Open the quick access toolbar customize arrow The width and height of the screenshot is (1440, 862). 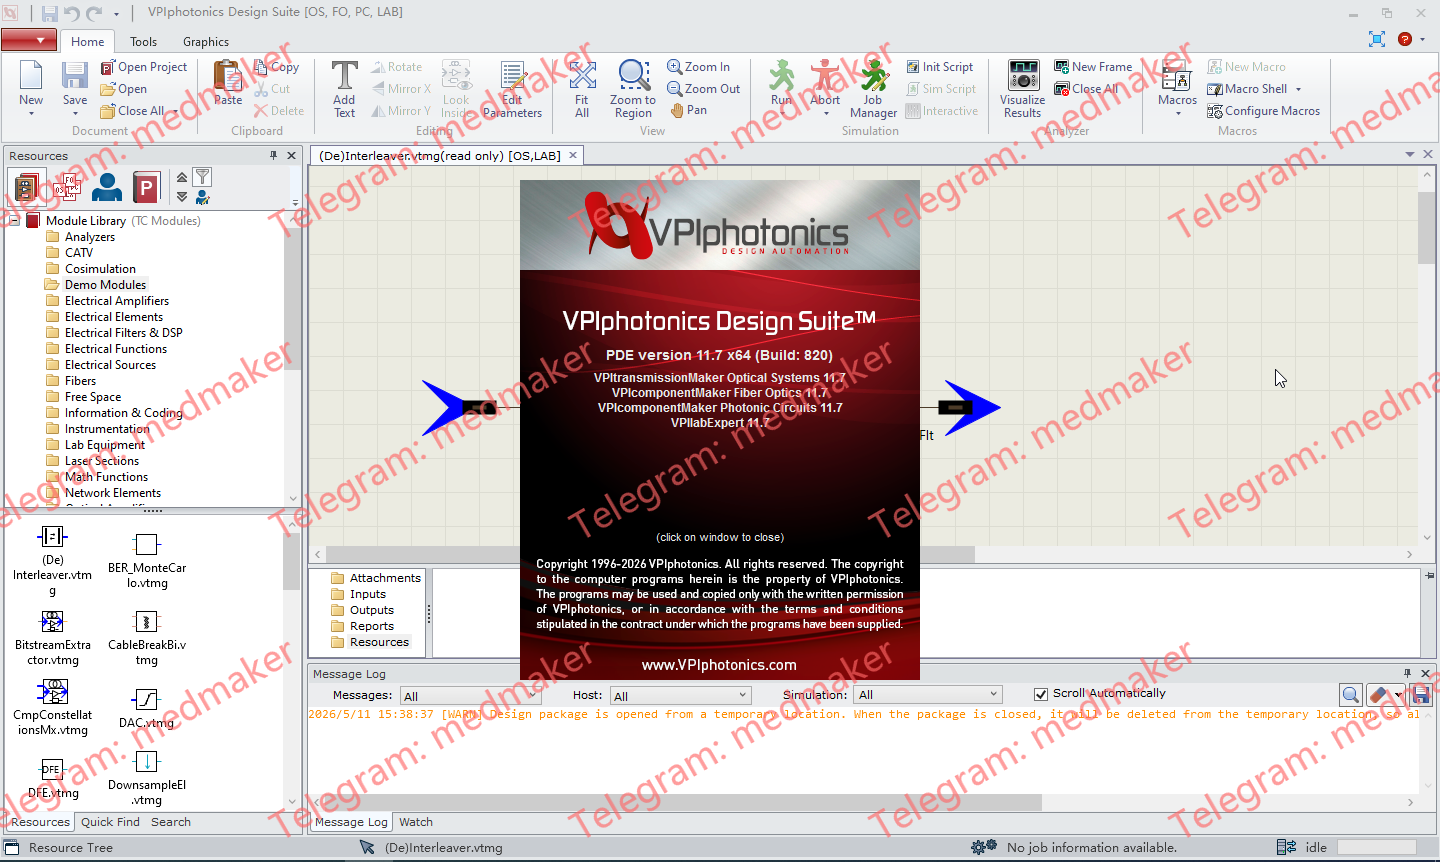click(x=116, y=14)
